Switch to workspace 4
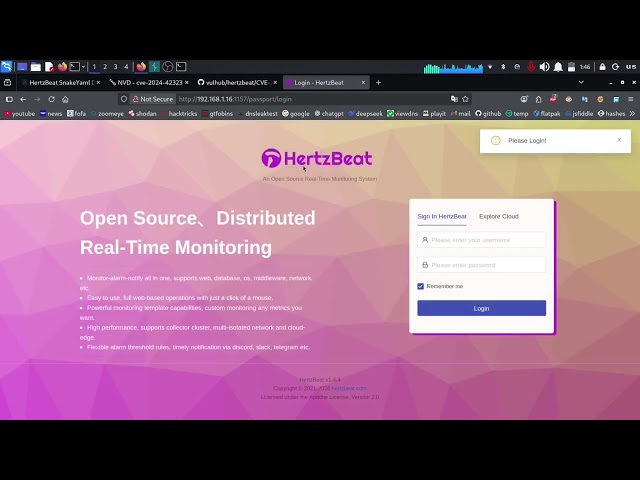This screenshot has height=480, width=640. tap(126, 67)
